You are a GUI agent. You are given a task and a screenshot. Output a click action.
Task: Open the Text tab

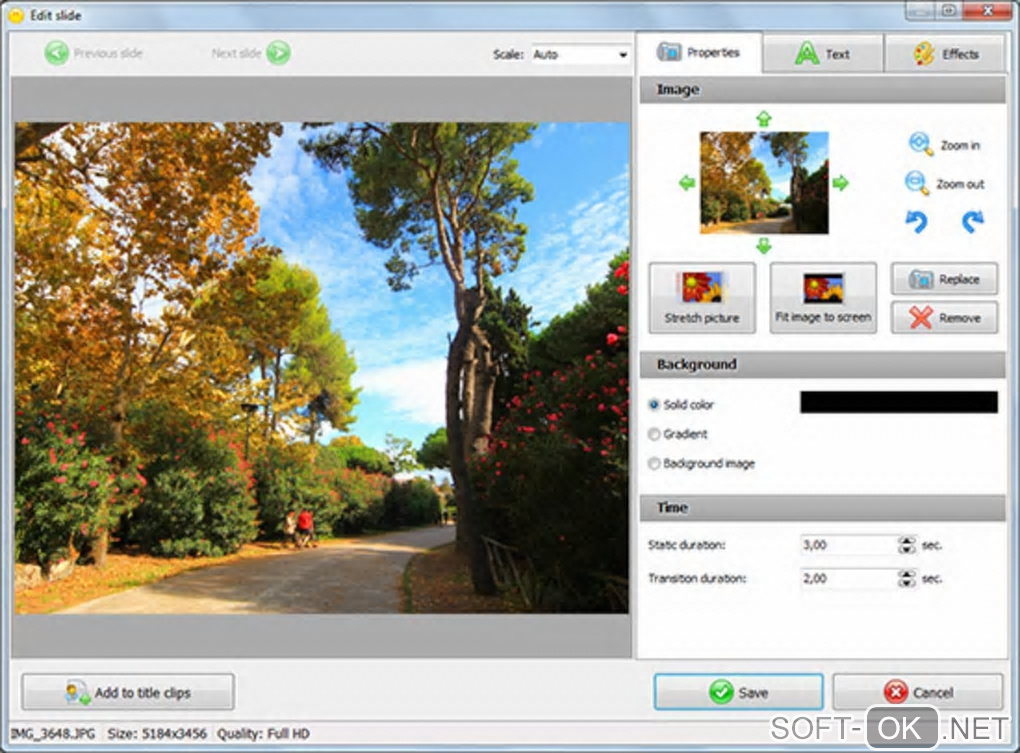pos(823,54)
